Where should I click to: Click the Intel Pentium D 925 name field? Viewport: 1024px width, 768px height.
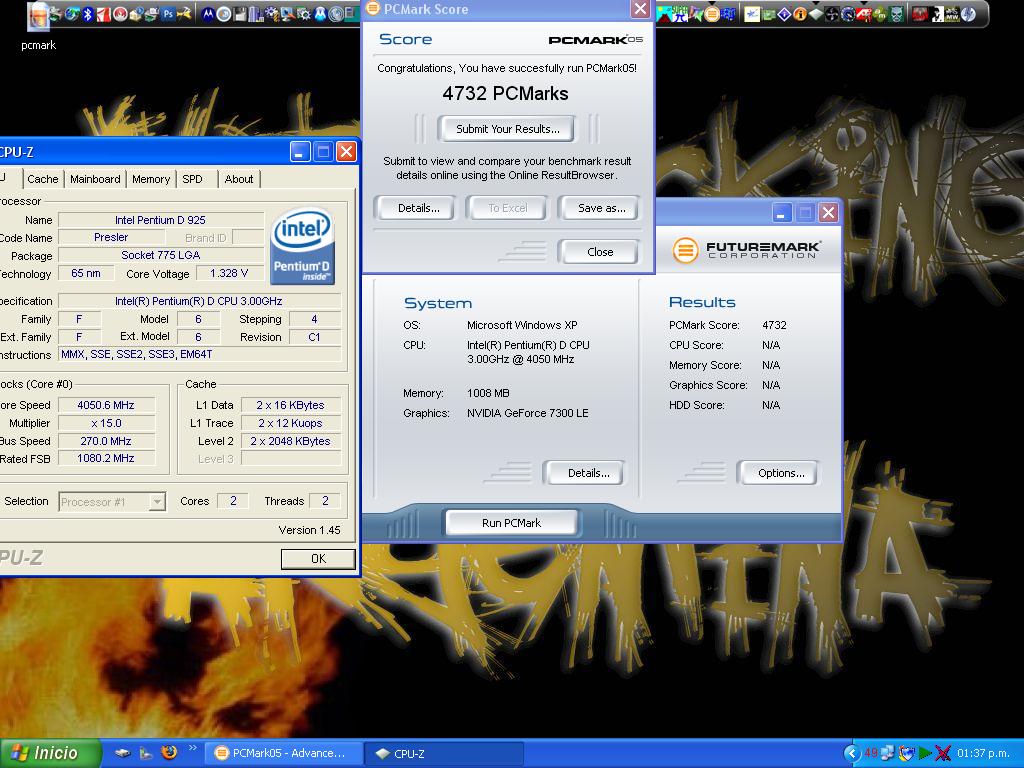(x=161, y=220)
